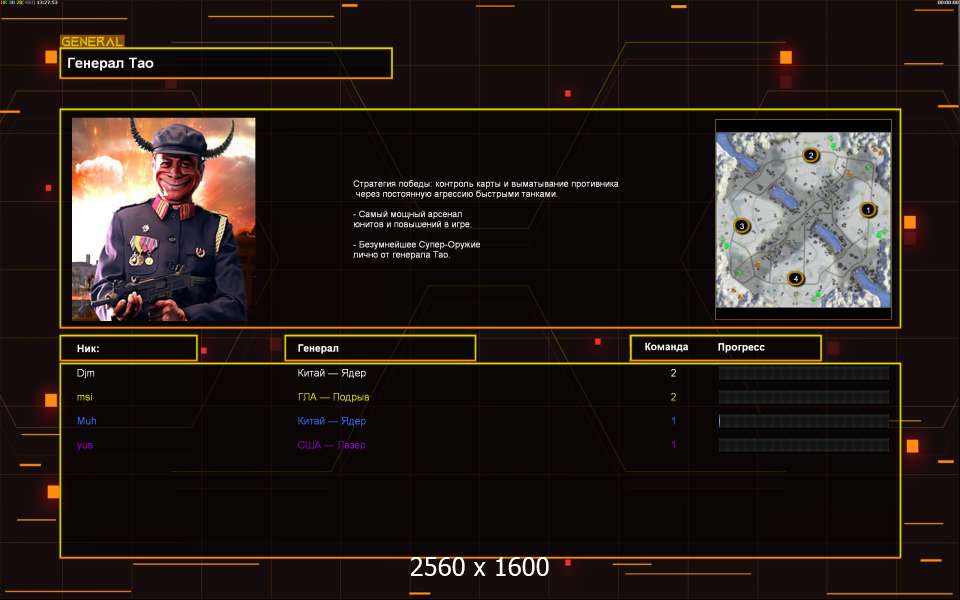Click 'ГЛА — Подрыв' general entry
960x600 pixels.
[x=333, y=397]
